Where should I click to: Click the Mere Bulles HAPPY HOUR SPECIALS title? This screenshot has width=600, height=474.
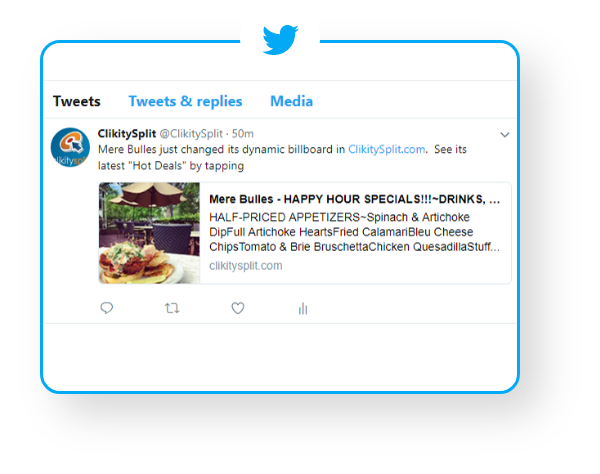(354, 199)
